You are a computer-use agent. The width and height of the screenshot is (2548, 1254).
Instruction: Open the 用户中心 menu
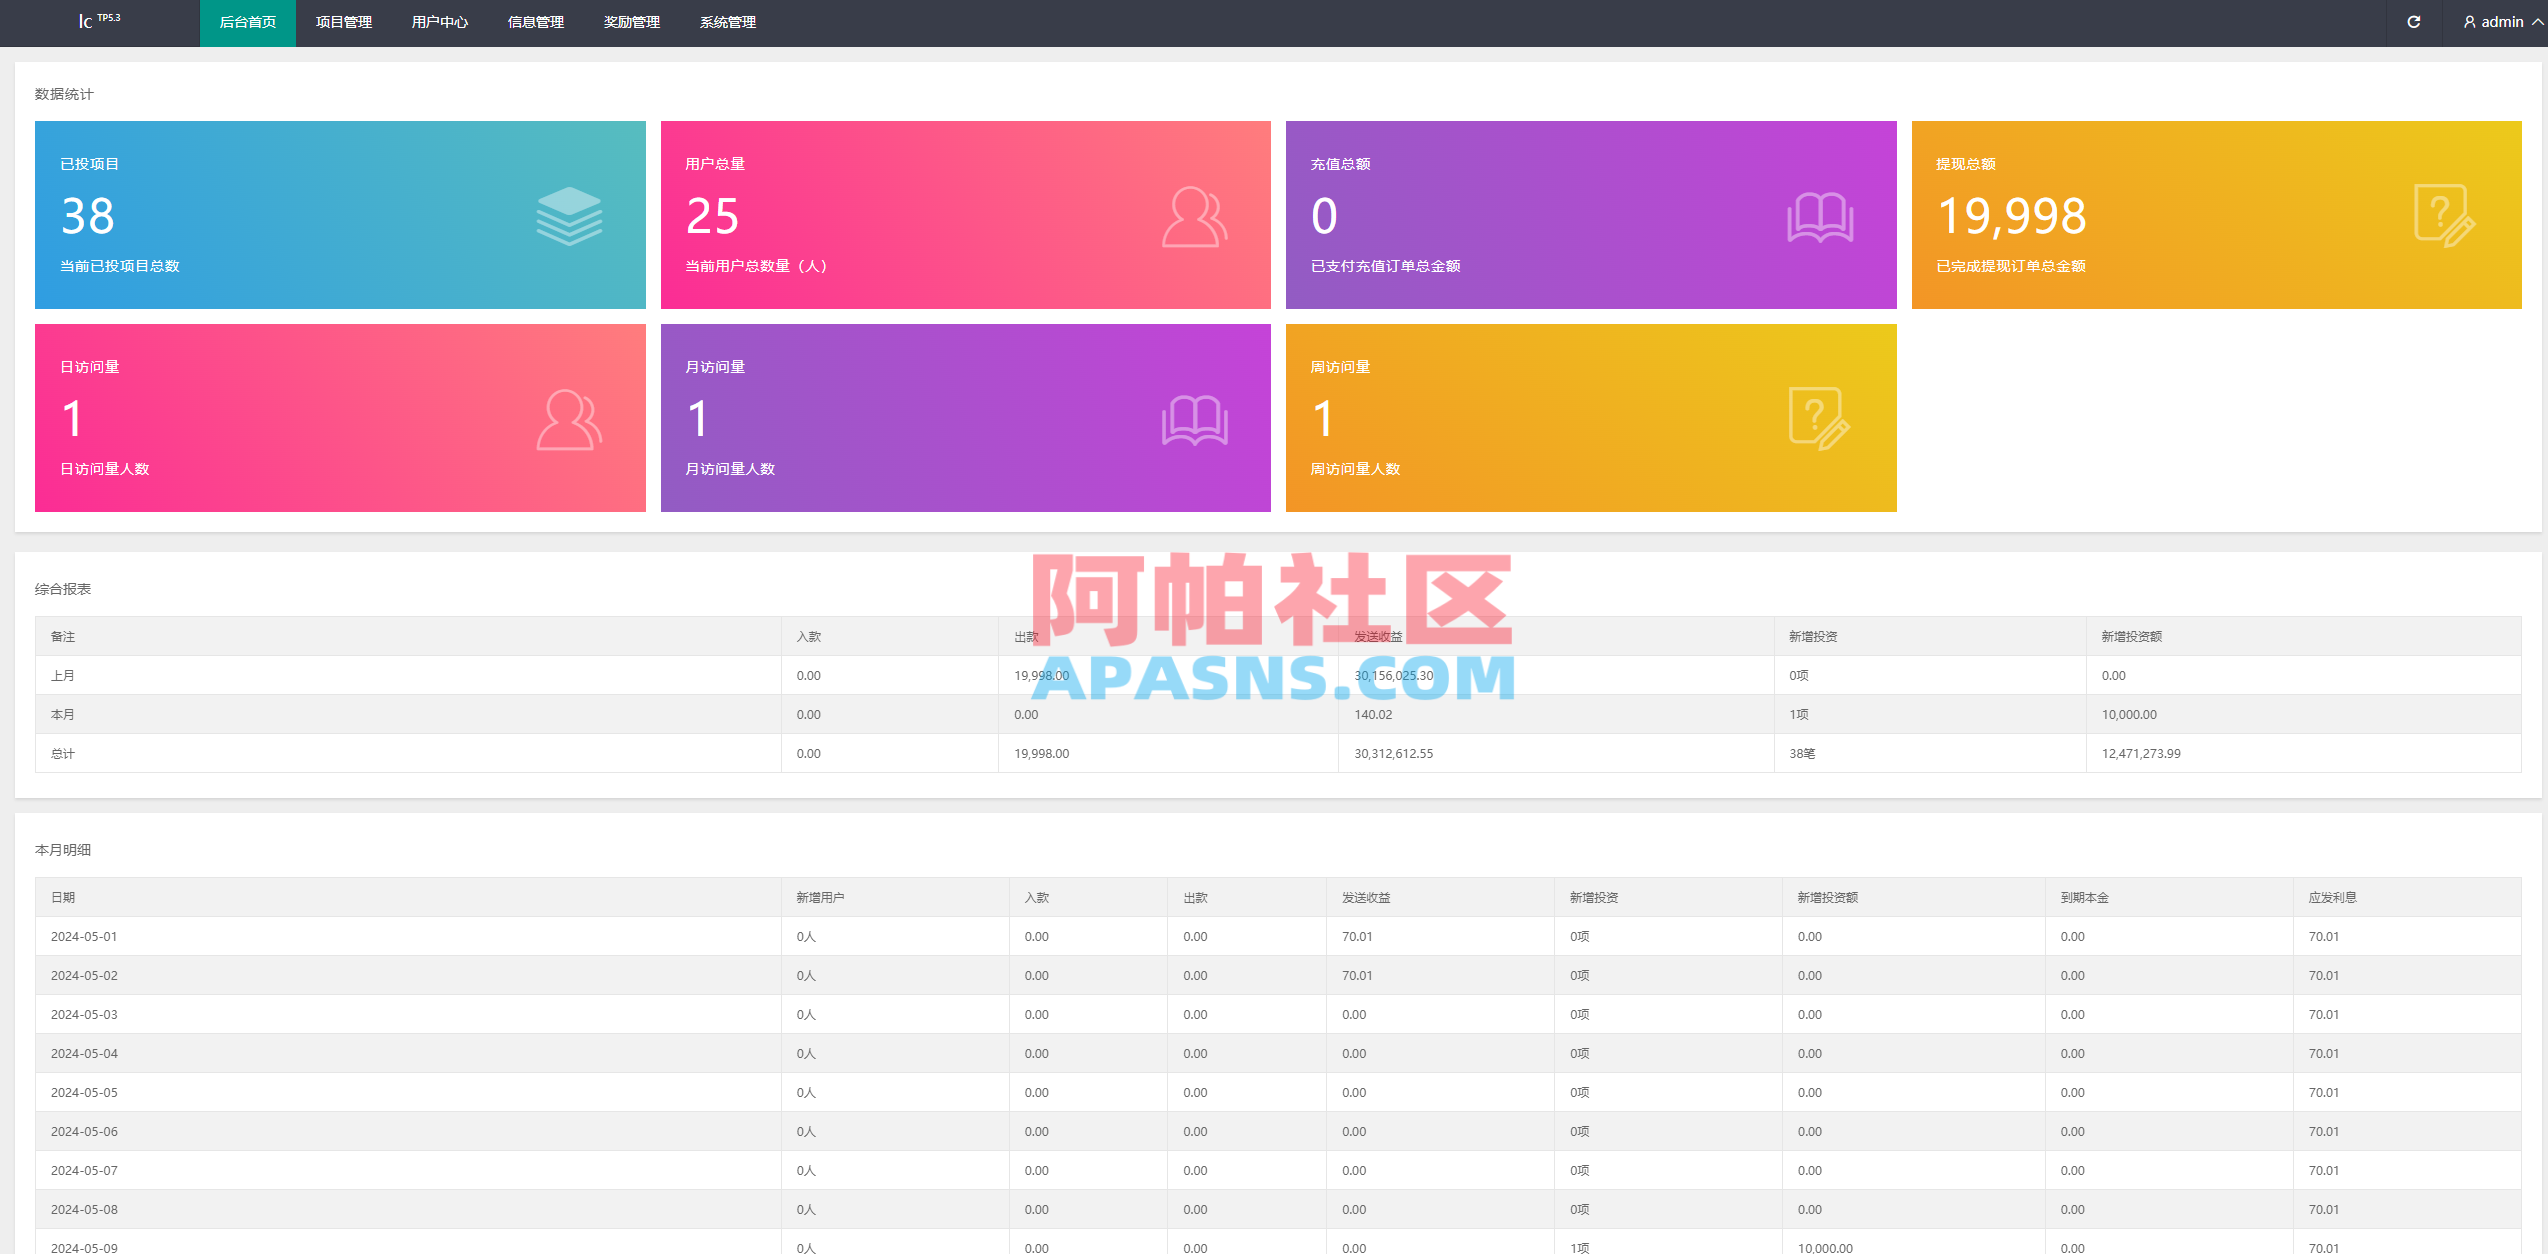(x=439, y=22)
